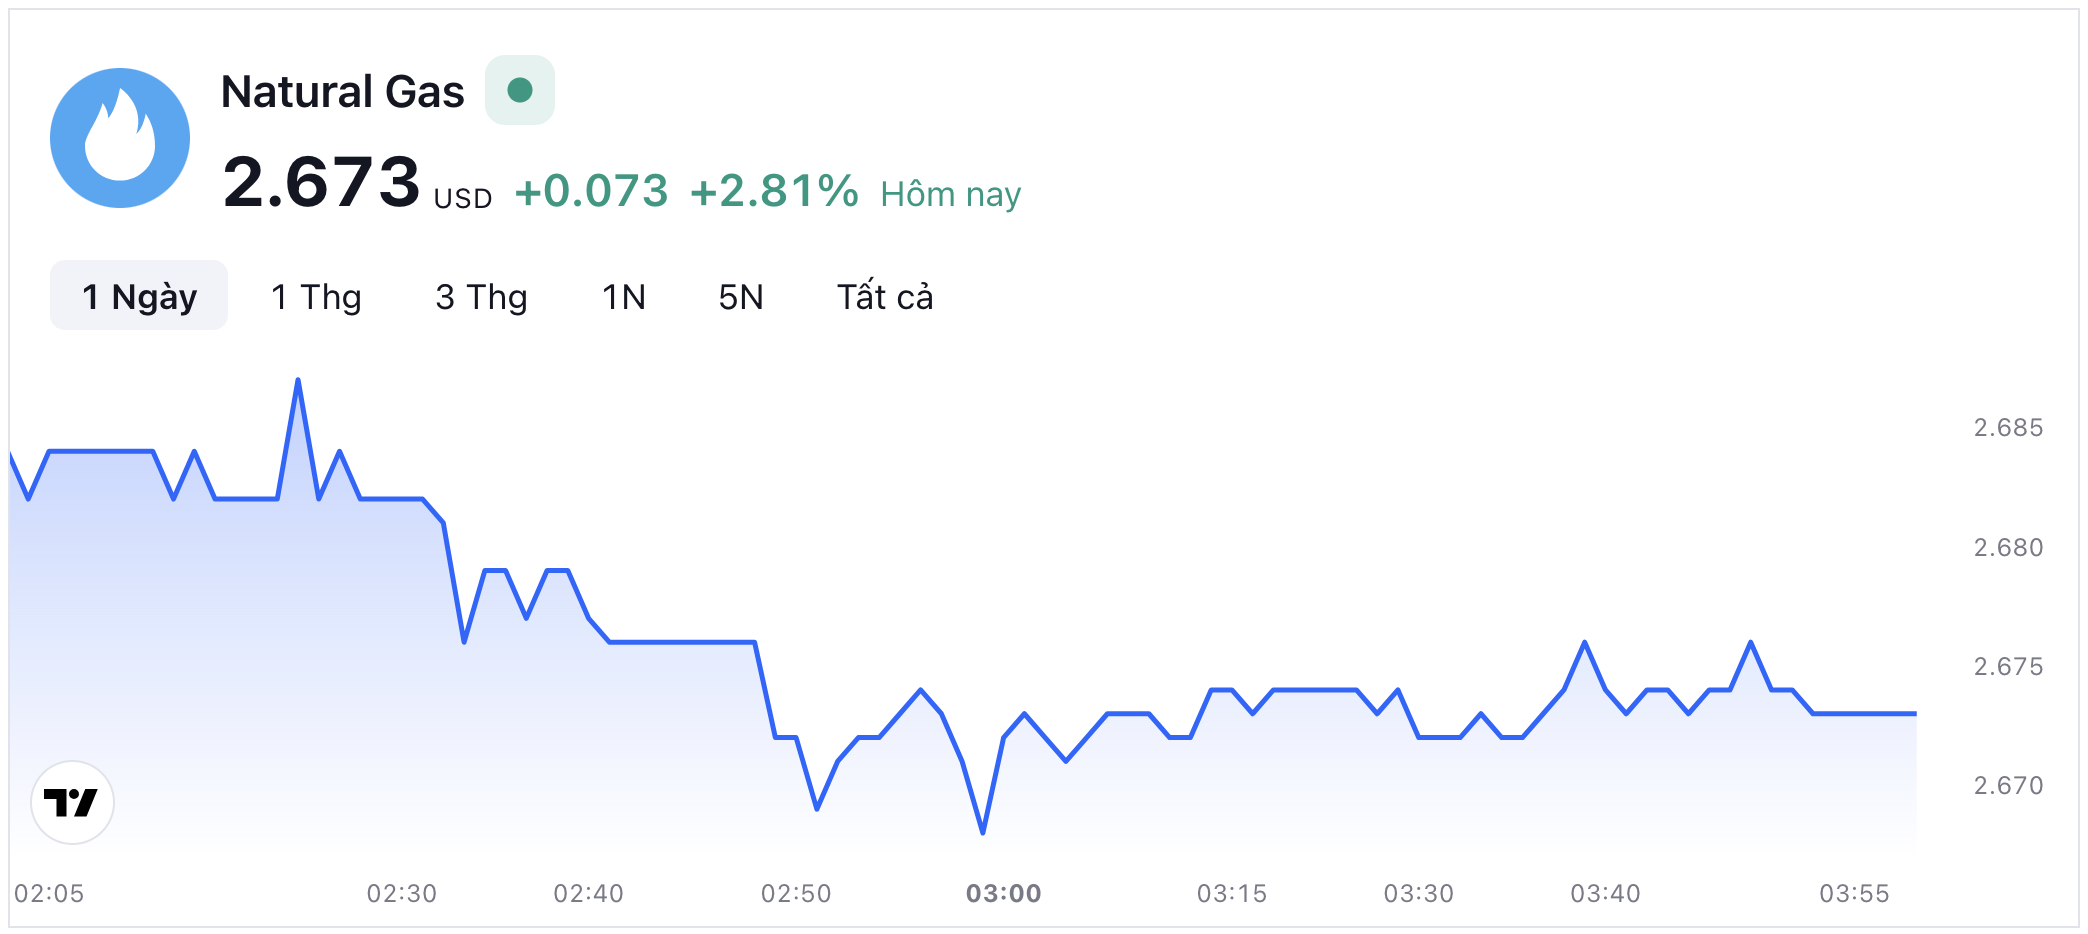Click the 02:30 time axis label
The image size is (2088, 934).
[x=401, y=893]
